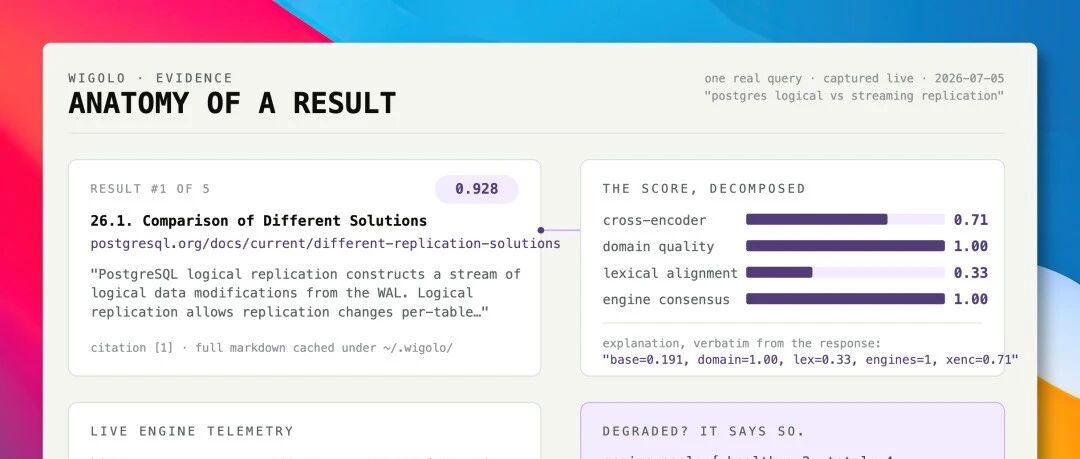Viewport: 1080px width, 459px height.
Task: Click the "LIVE ENGINE TELEMETRY" card heading
Action: 192,431
